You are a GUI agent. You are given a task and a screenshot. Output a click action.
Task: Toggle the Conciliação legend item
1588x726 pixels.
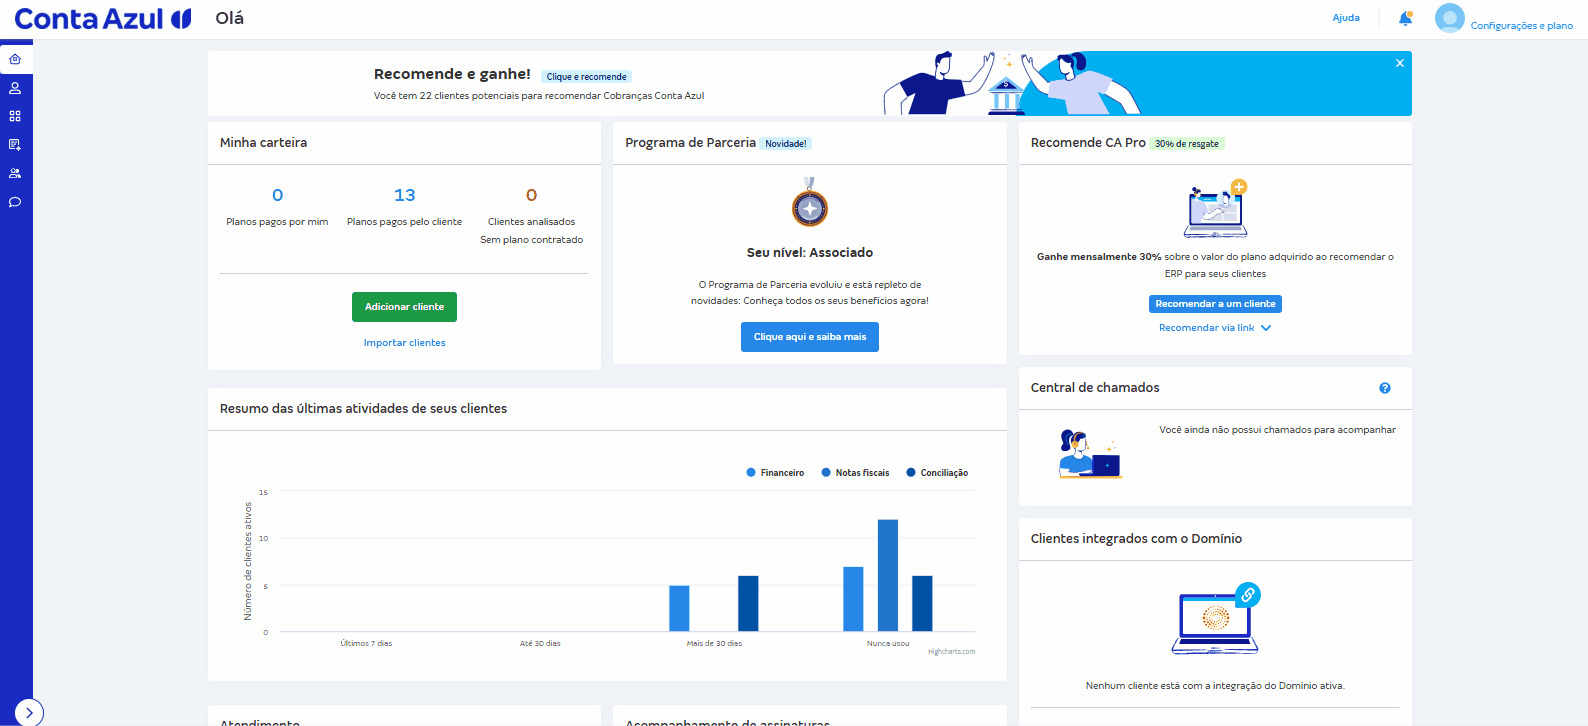(937, 473)
